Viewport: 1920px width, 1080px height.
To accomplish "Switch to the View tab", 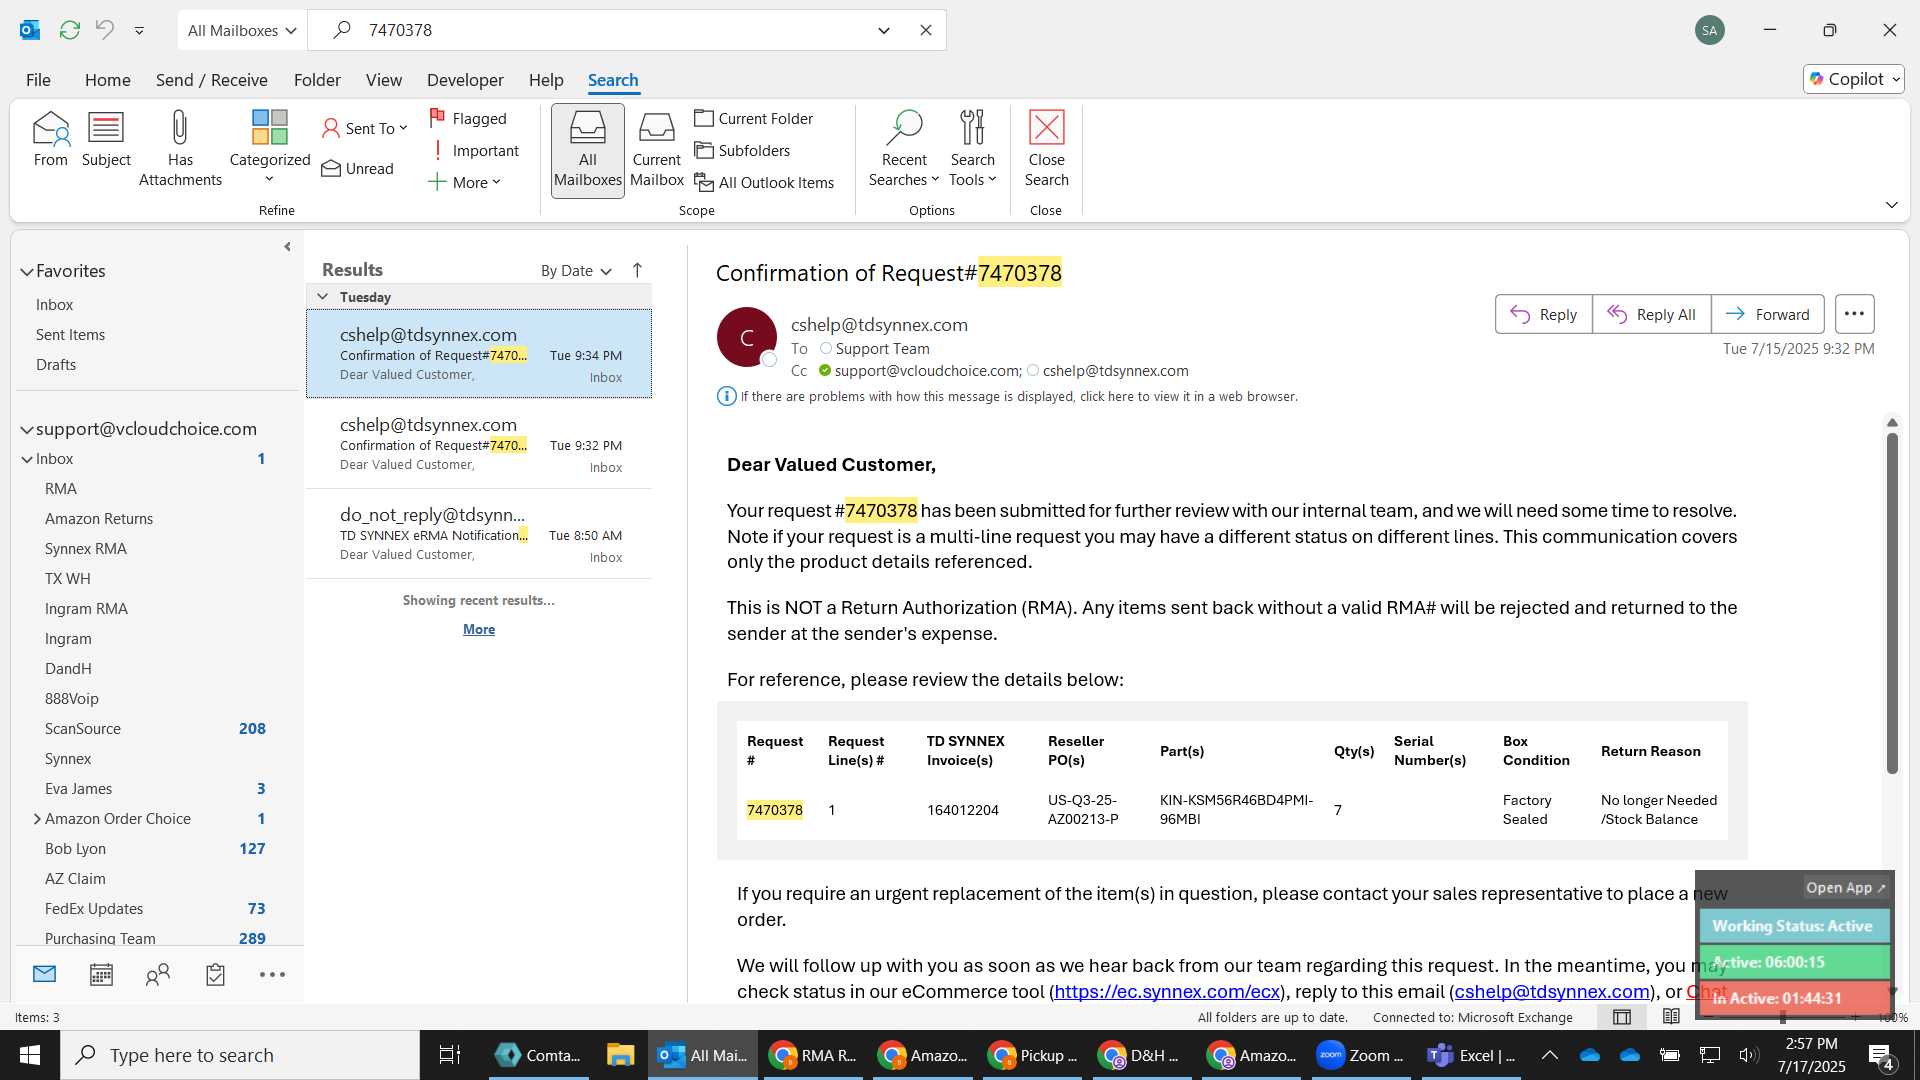I will point(384,80).
